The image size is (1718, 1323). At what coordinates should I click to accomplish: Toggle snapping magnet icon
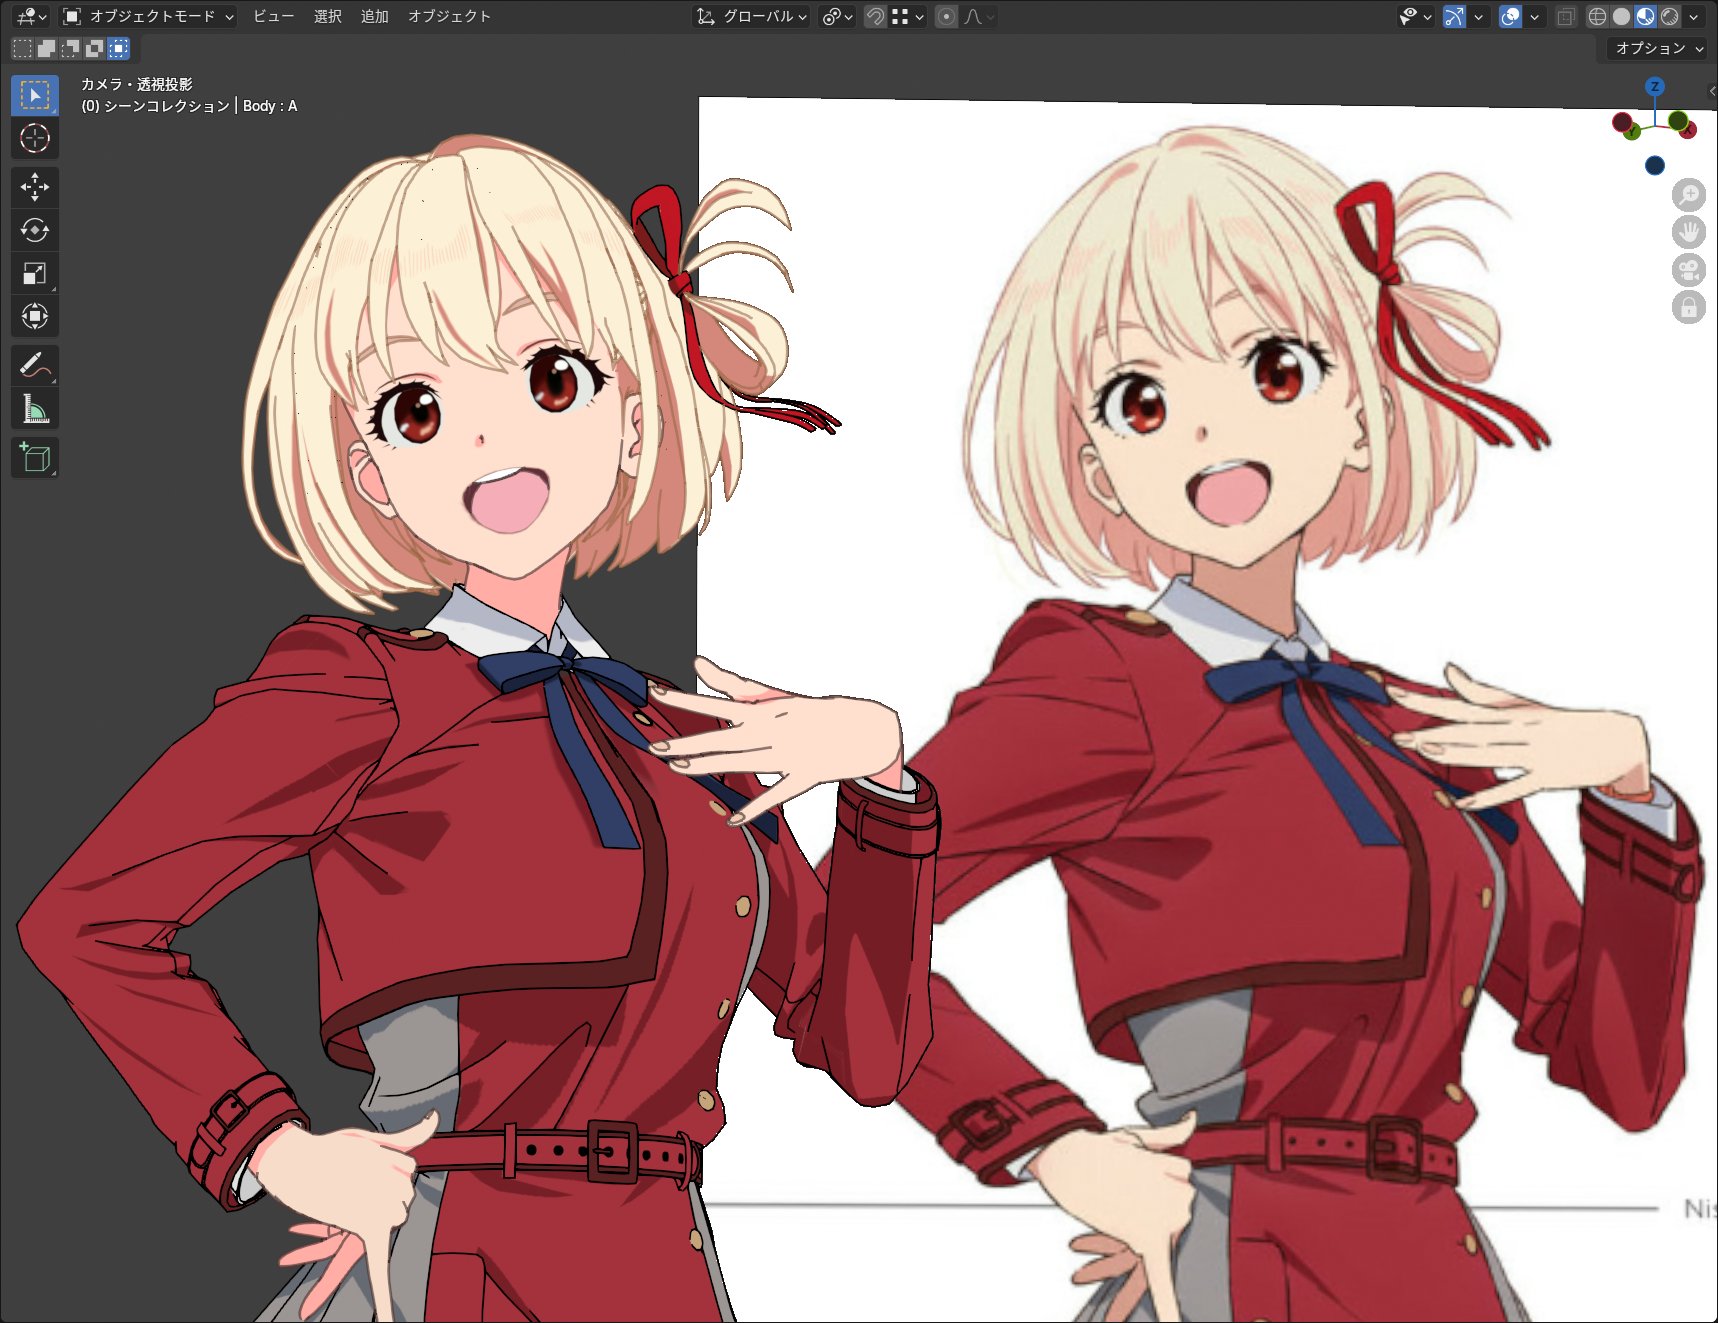[875, 16]
